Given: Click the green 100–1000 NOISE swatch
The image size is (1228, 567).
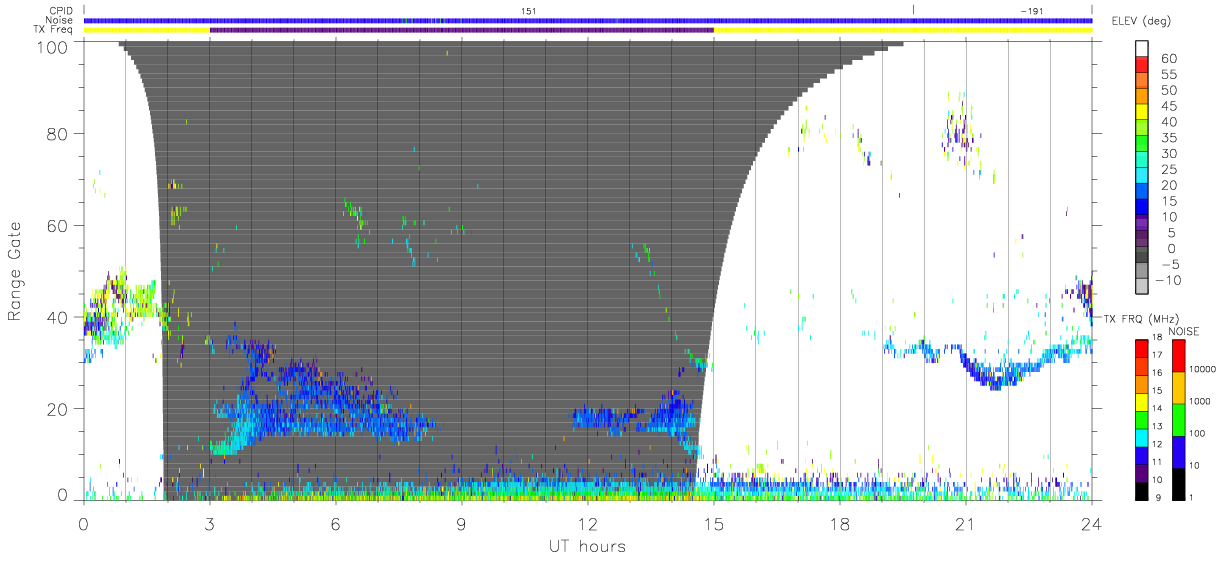Looking at the screenshot, I should tap(1177, 419).
